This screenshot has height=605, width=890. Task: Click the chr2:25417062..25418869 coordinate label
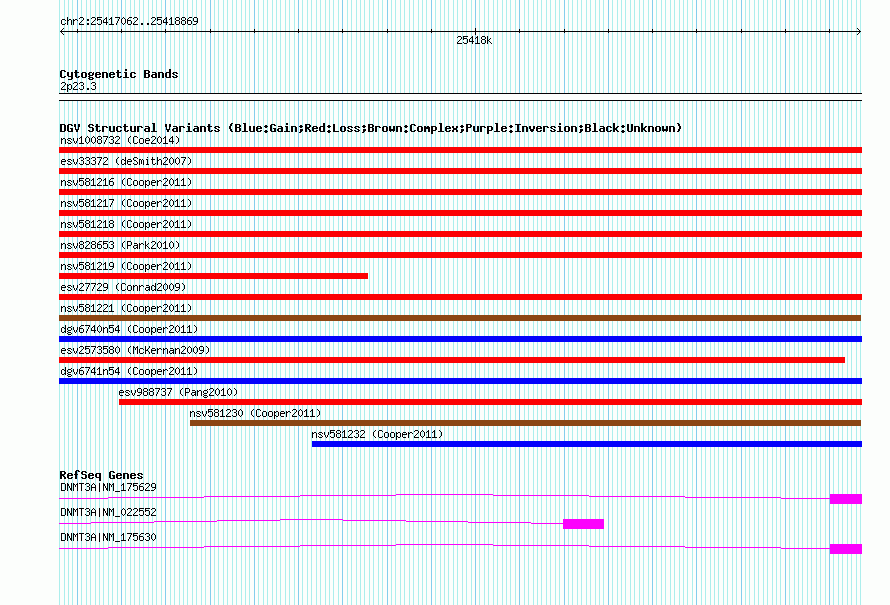[129, 21]
